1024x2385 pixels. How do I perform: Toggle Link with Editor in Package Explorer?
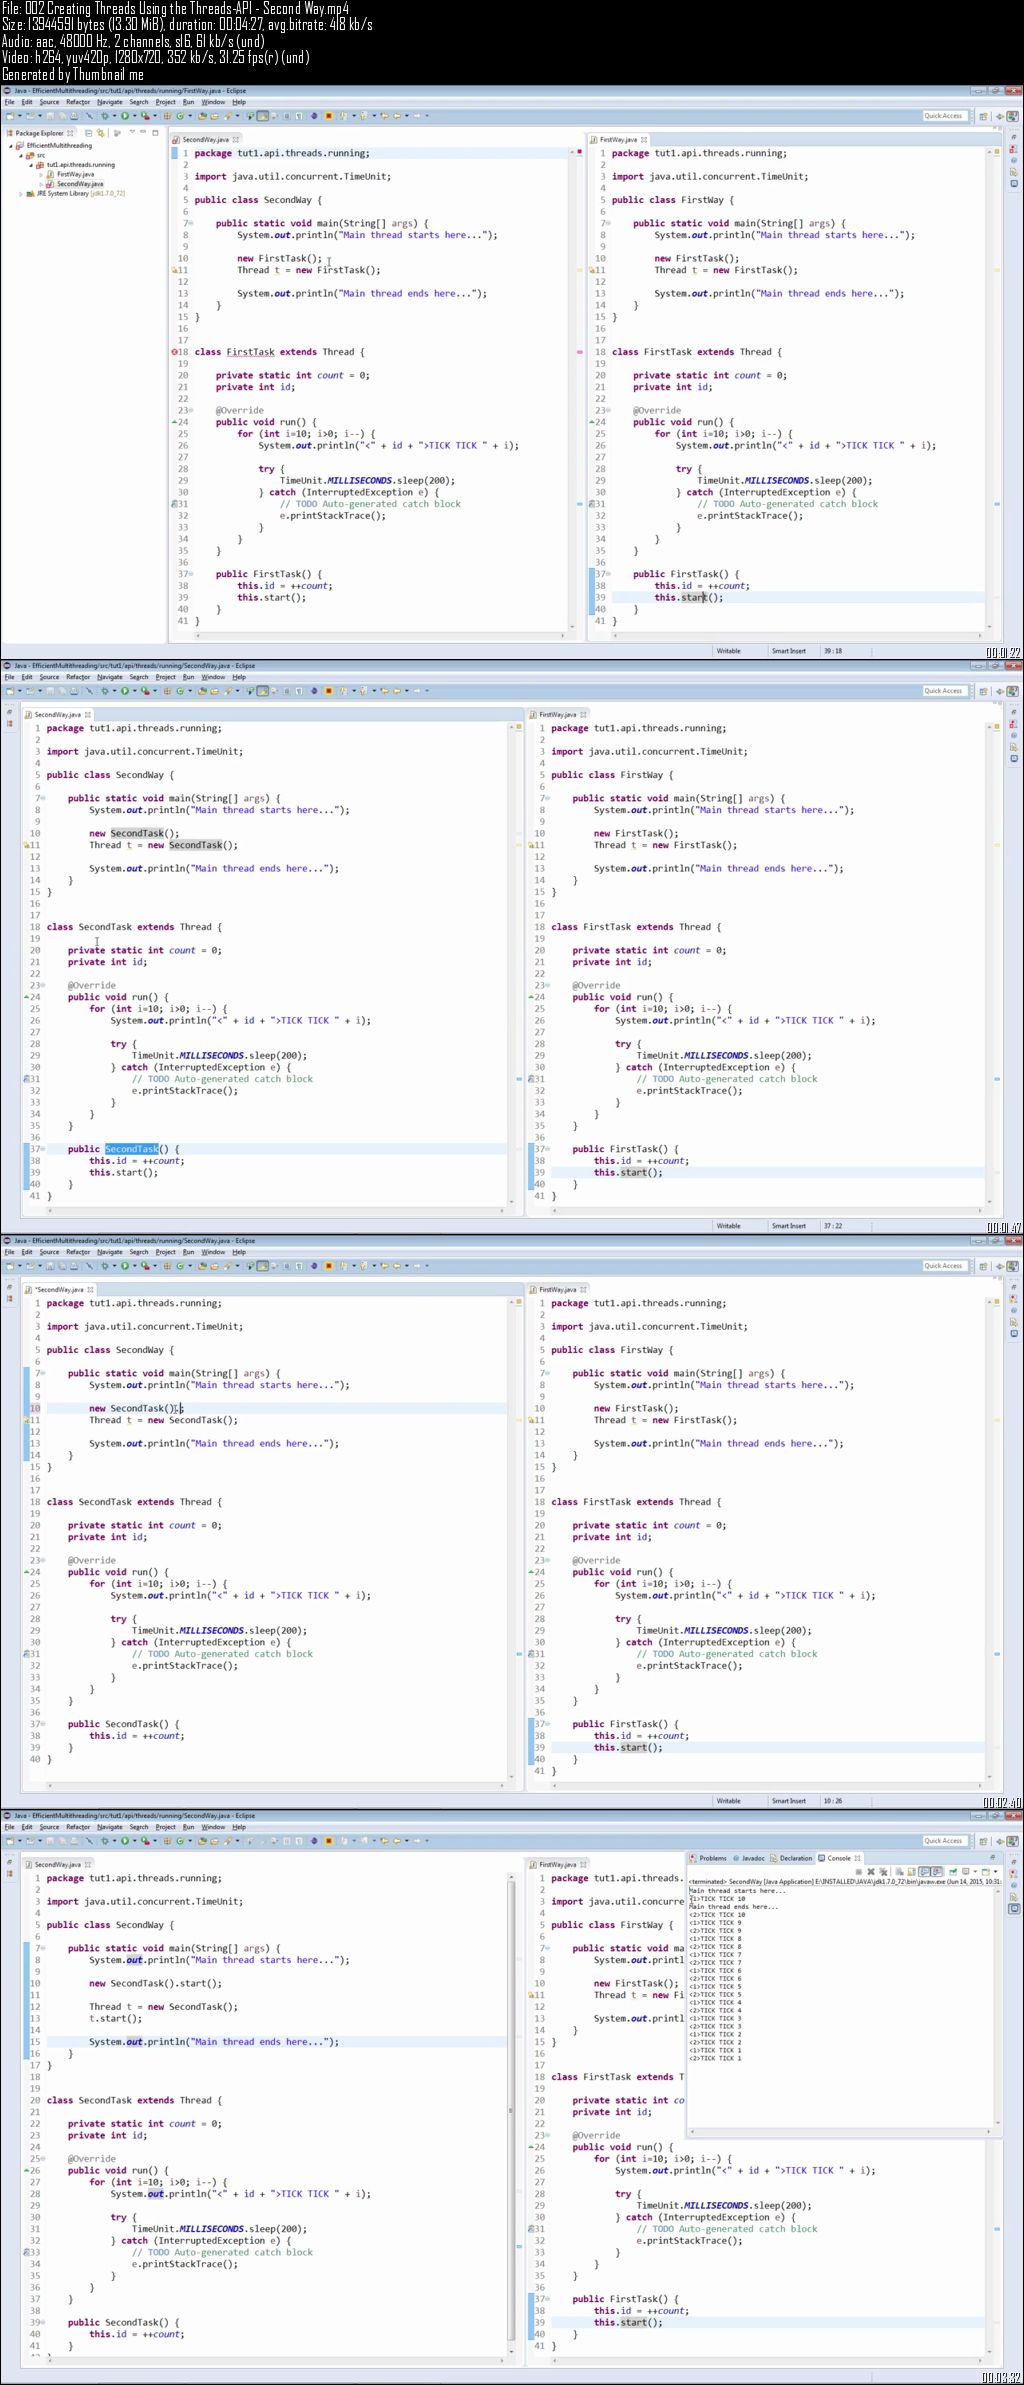(x=101, y=133)
